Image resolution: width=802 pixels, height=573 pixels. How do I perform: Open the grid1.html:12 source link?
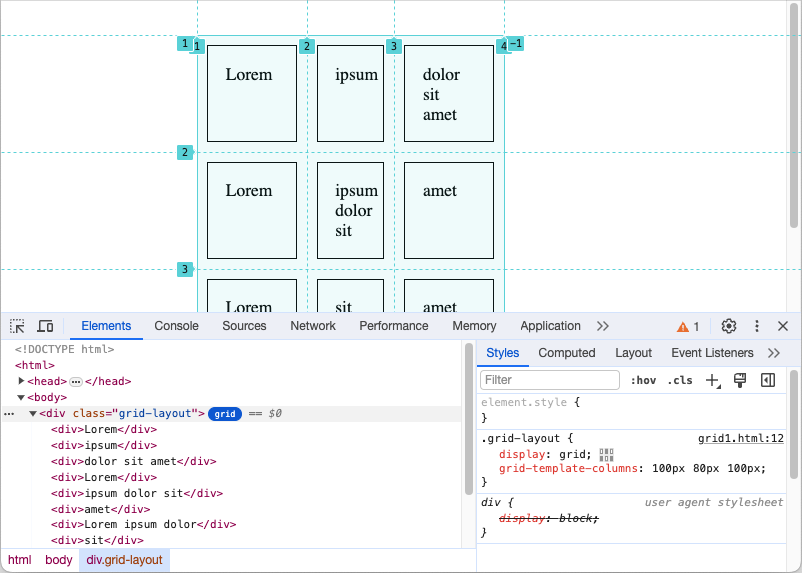[x=740, y=438]
